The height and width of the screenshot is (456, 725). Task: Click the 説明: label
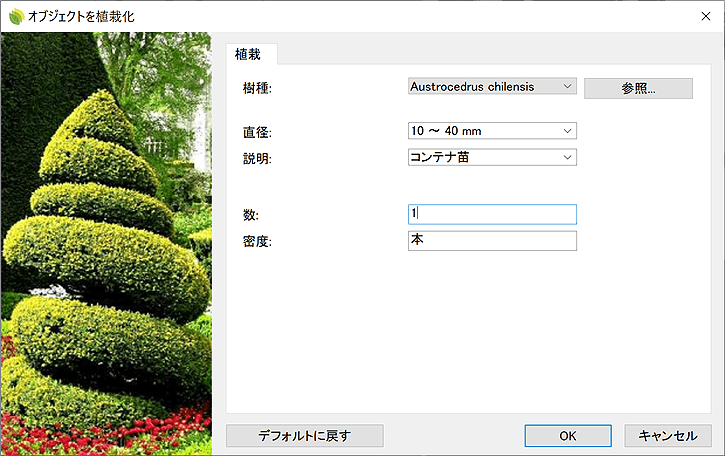click(x=258, y=159)
